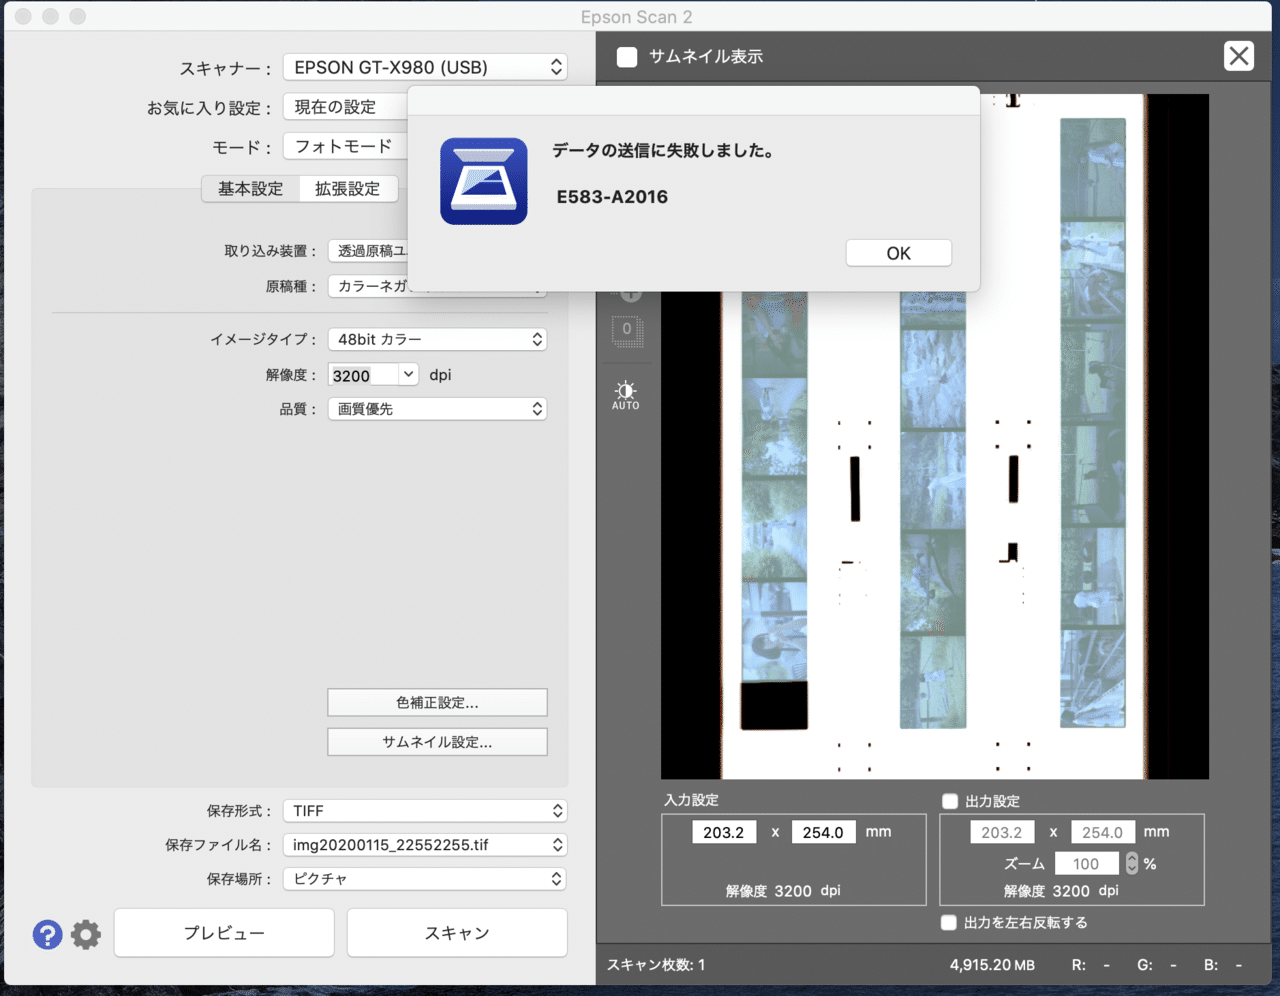Click the 解像度 field showing 3200
This screenshot has width=1280, height=996.
pyautogui.click(x=364, y=375)
